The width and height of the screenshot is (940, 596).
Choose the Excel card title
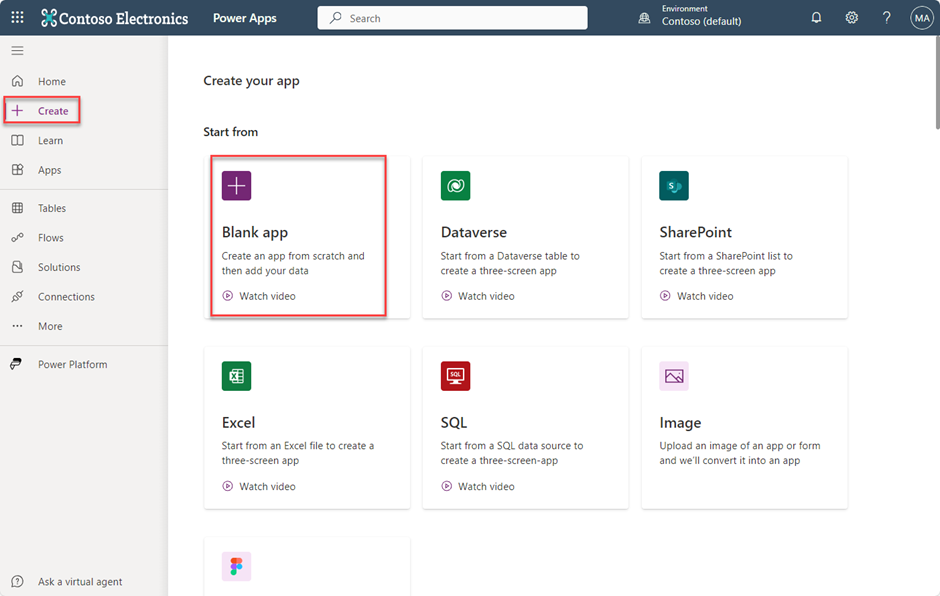[x=238, y=423]
